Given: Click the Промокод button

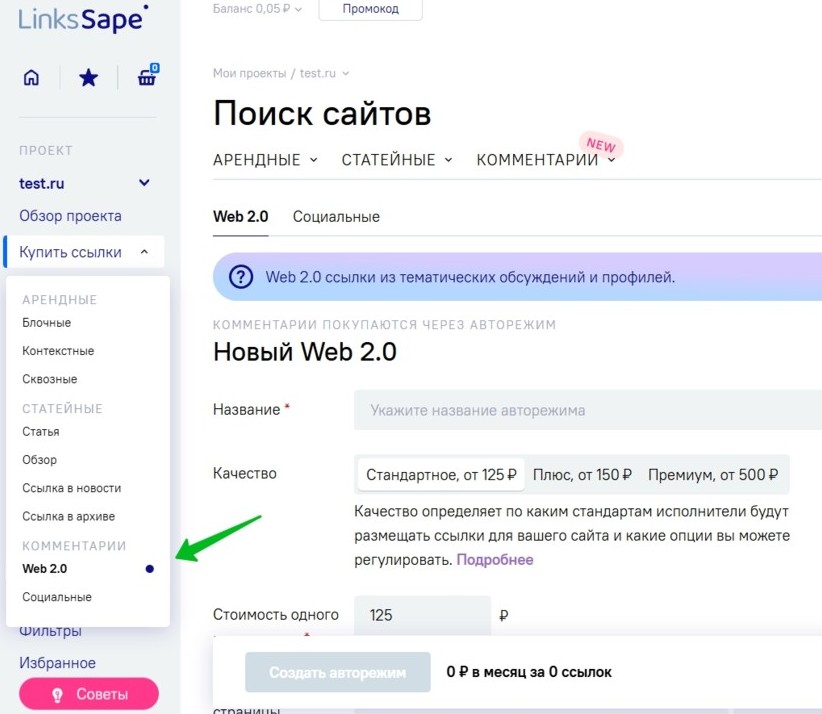Looking at the screenshot, I should coord(371,9).
